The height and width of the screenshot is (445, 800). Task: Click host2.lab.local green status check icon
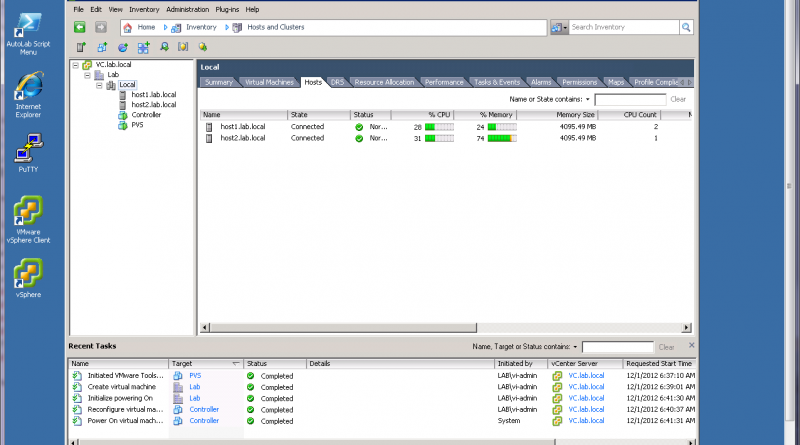(359, 138)
